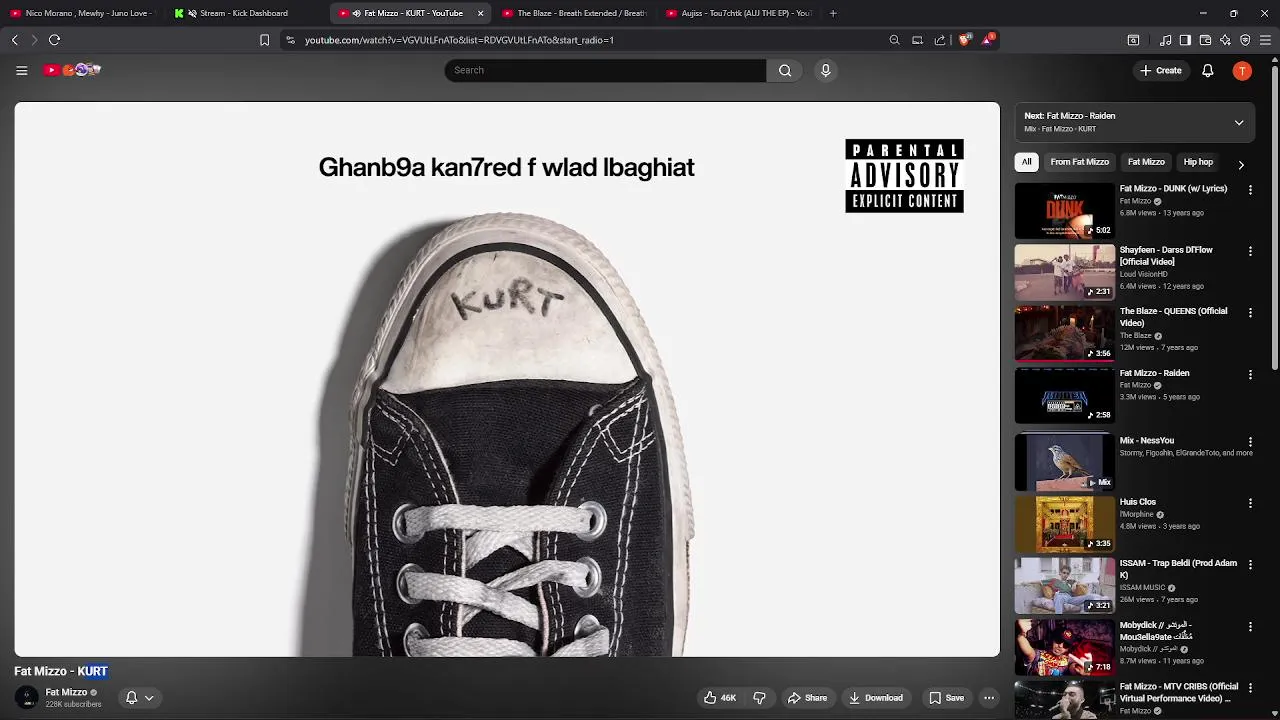This screenshot has height=720, width=1280.
Task: Open the Fat Mizzo channel name link
Action: click(66, 692)
